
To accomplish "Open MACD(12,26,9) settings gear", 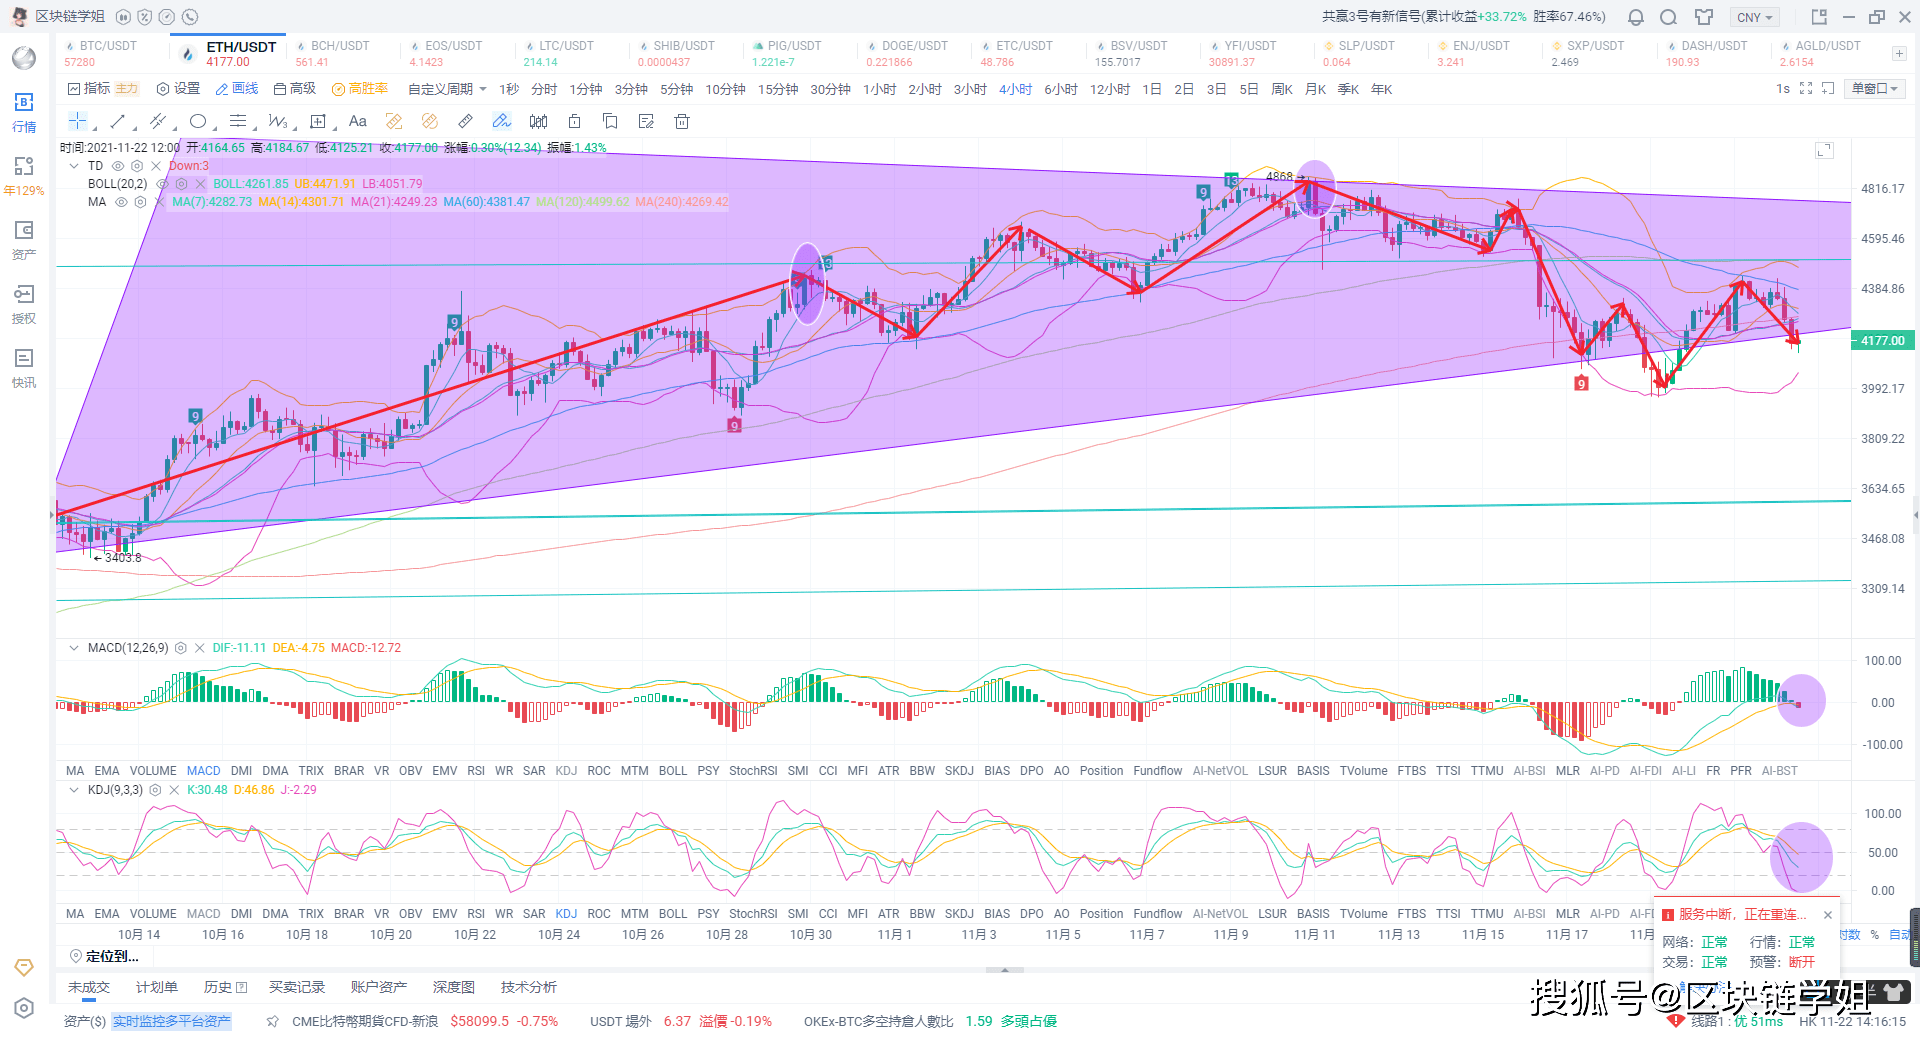I will [181, 648].
